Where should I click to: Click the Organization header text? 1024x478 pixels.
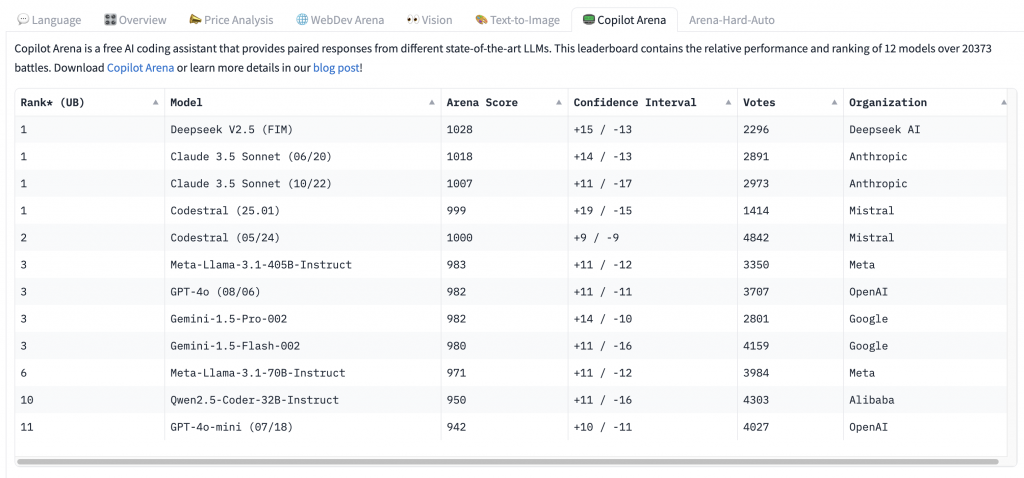(888, 103)
